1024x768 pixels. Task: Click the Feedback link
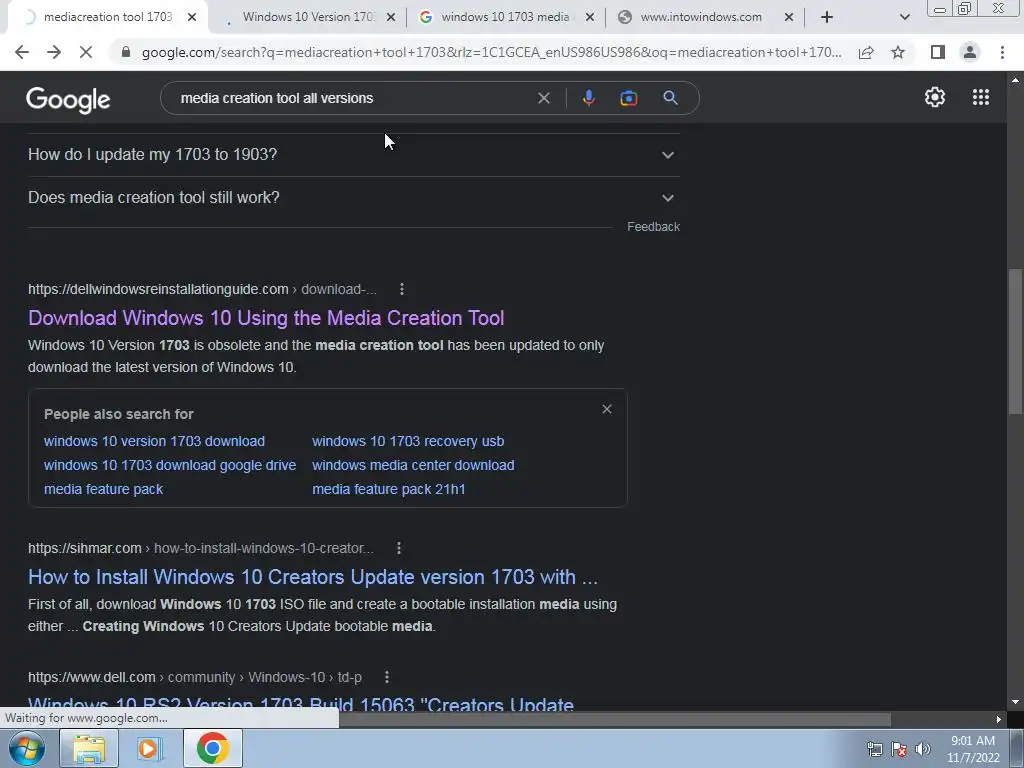[653, 227]
